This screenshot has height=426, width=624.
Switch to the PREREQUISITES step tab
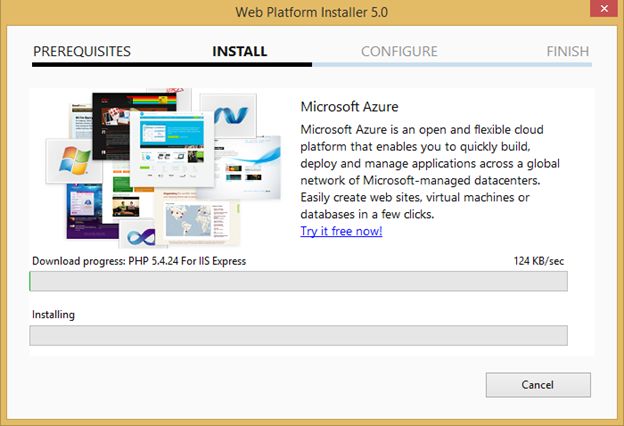click(81, 51)
